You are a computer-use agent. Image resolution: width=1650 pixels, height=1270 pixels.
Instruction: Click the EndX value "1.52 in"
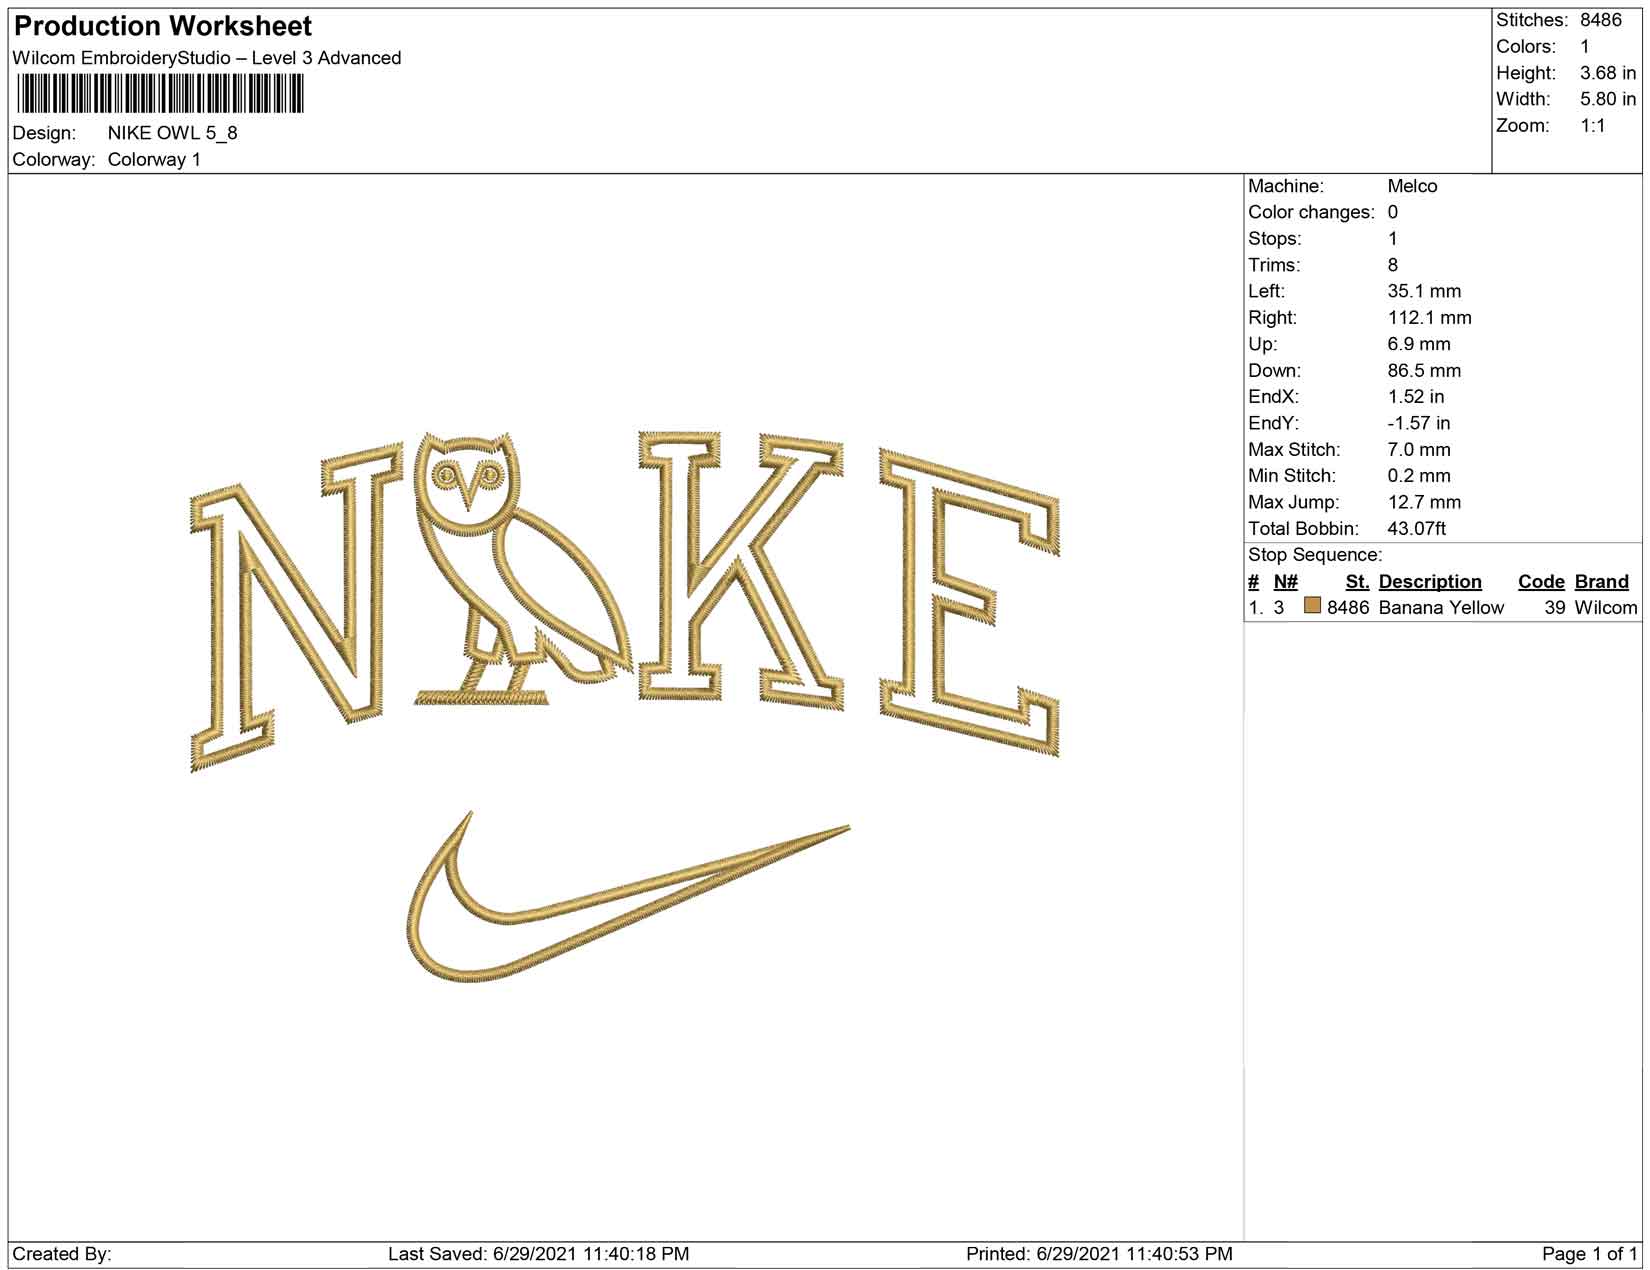(x=1416, y=397)
